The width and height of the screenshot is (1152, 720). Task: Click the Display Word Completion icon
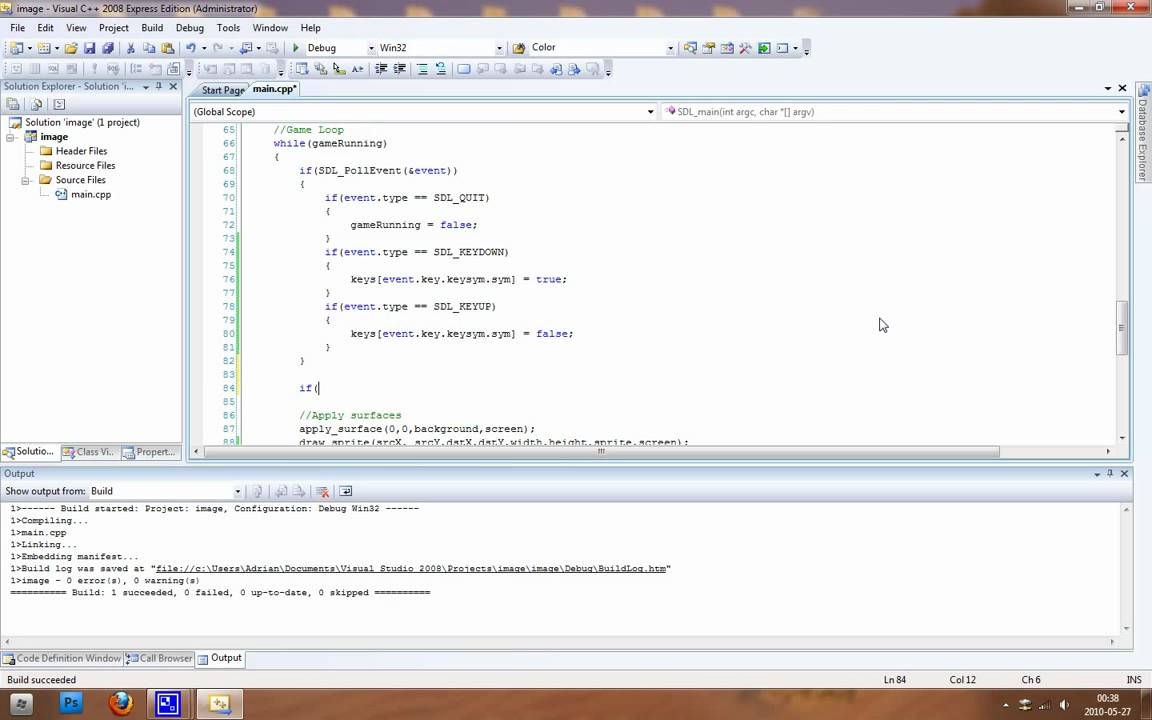tap(357, 69)
